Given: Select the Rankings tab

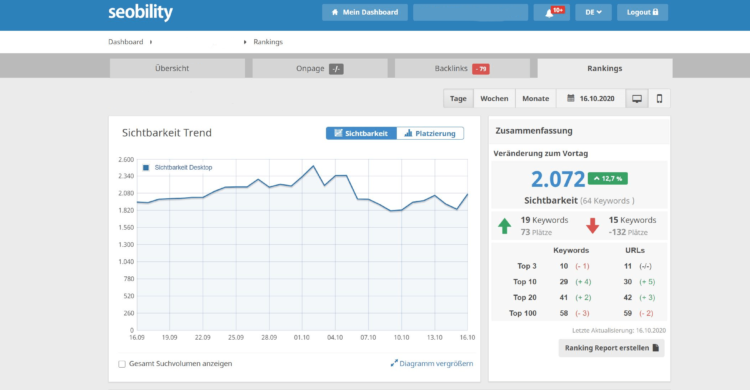Looking at the screenshot, I should click(605, 68).
